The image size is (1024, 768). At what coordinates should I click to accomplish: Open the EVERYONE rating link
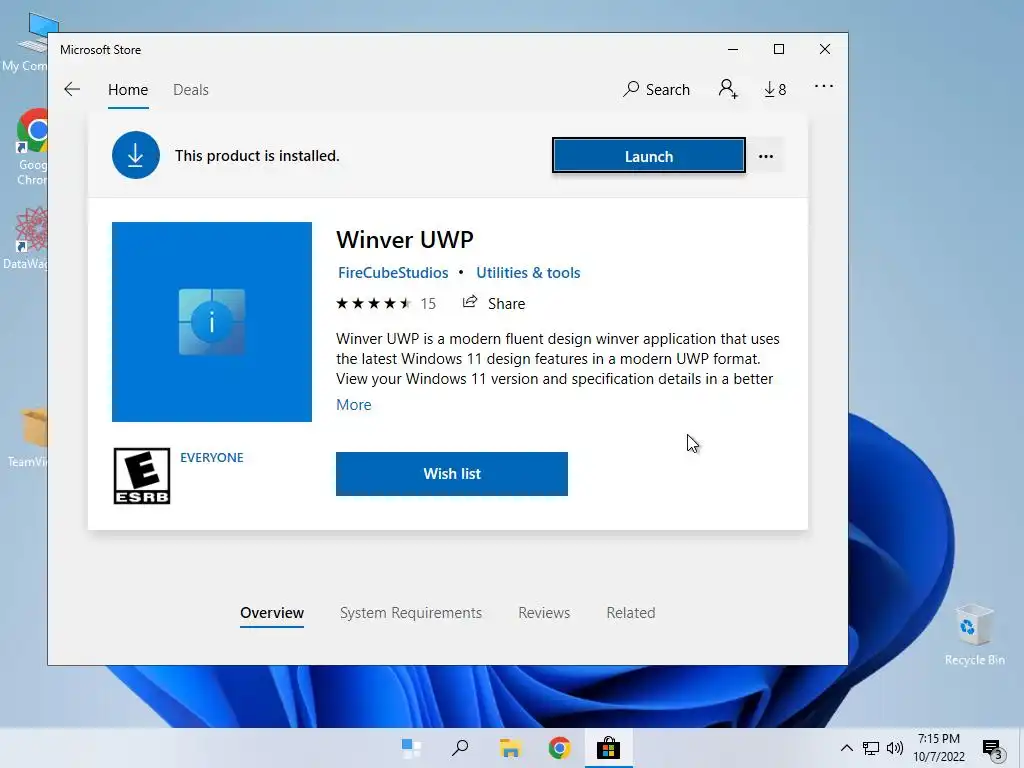[212, 458]
